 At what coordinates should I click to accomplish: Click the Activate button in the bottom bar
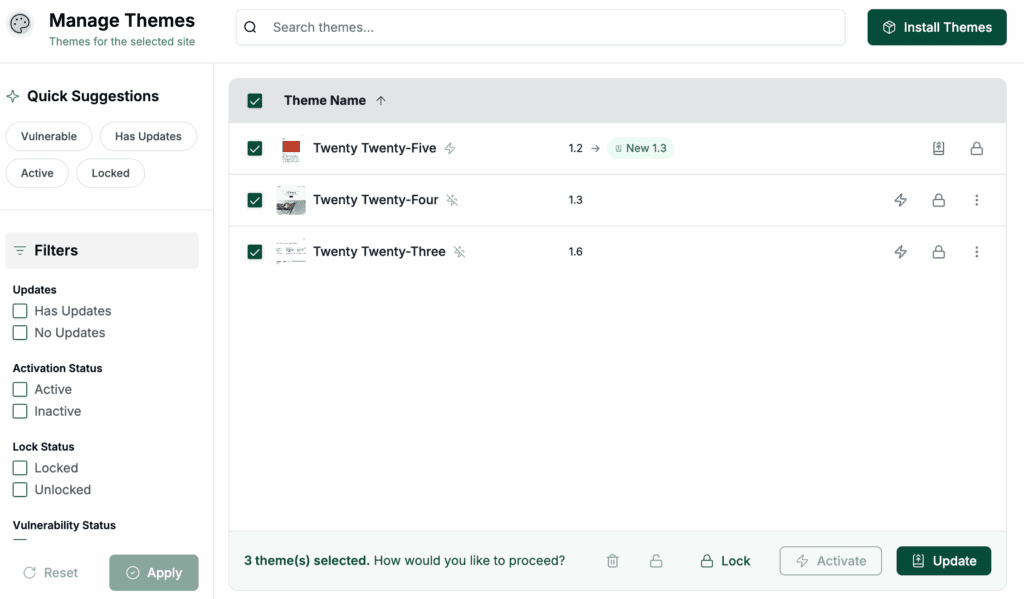pyautogui.click(x=831, y=561)
